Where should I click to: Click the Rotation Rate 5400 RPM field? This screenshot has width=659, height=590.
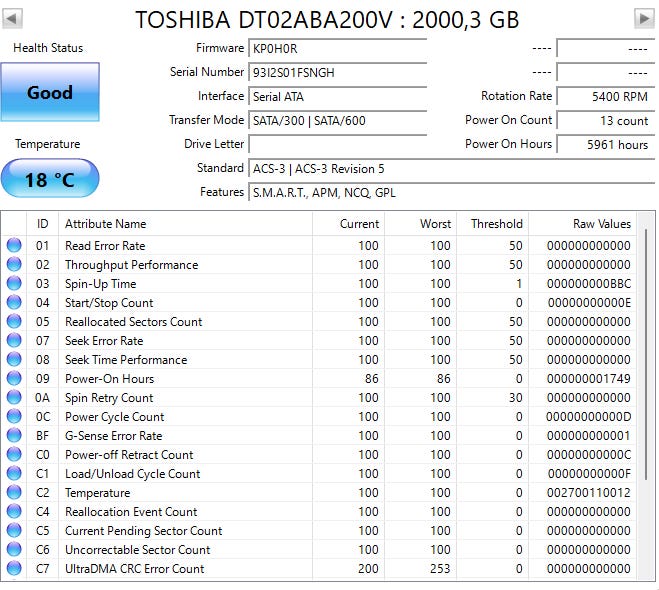(x=606, y=97)
